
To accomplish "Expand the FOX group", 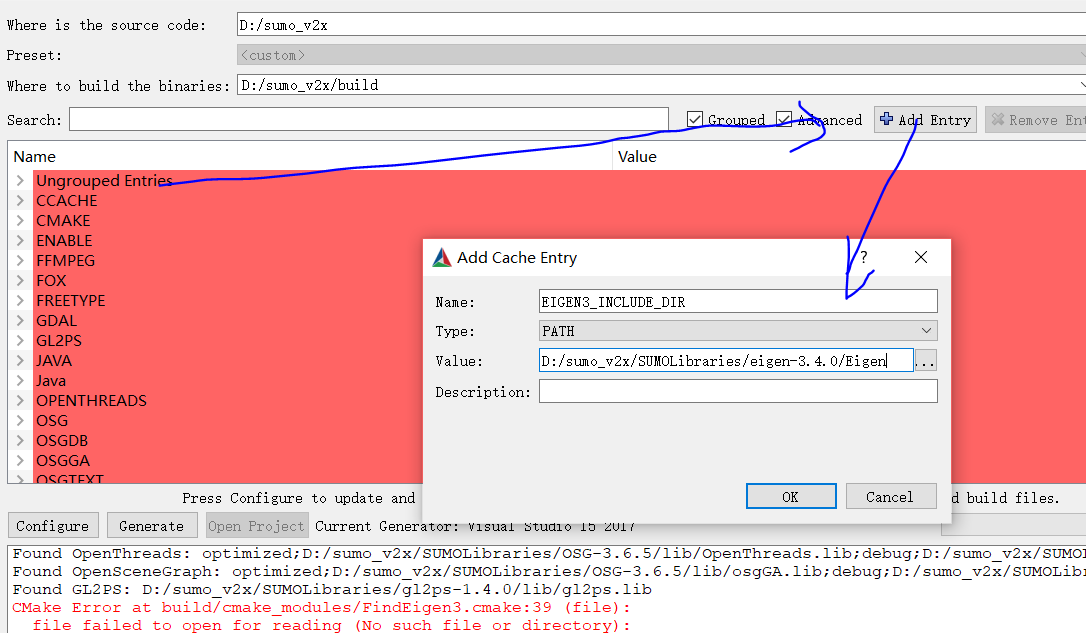I will coord(20,281).
